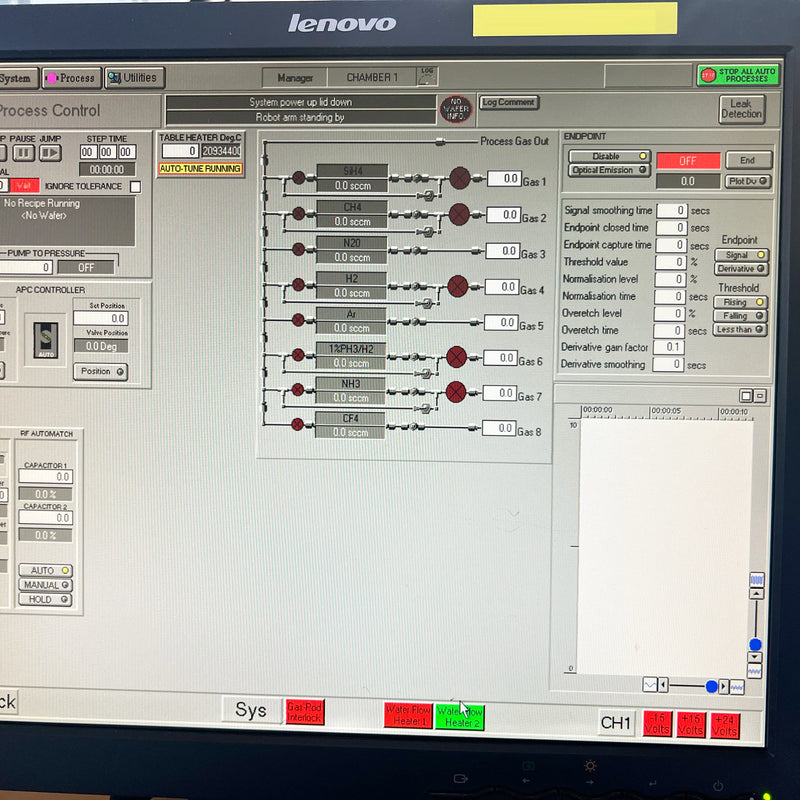Toggle the red endpoint OFF button
800x800 pixels.
coord(688,161)
